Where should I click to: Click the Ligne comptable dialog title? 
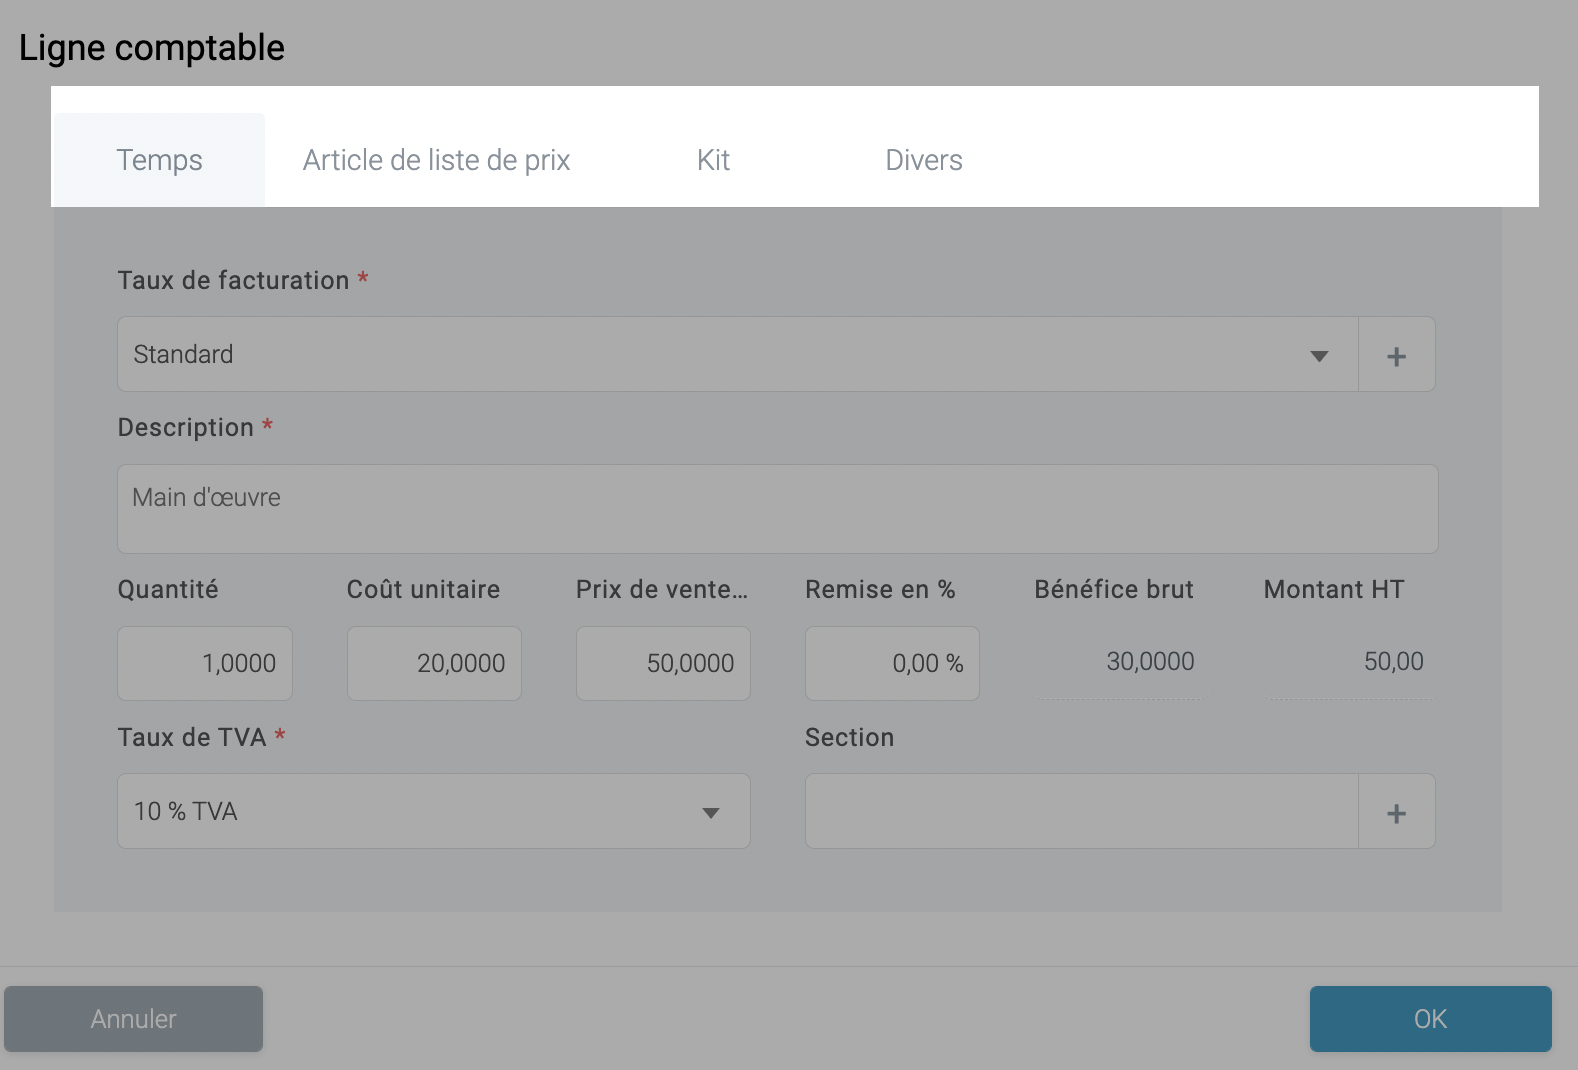tap(152, 48)
